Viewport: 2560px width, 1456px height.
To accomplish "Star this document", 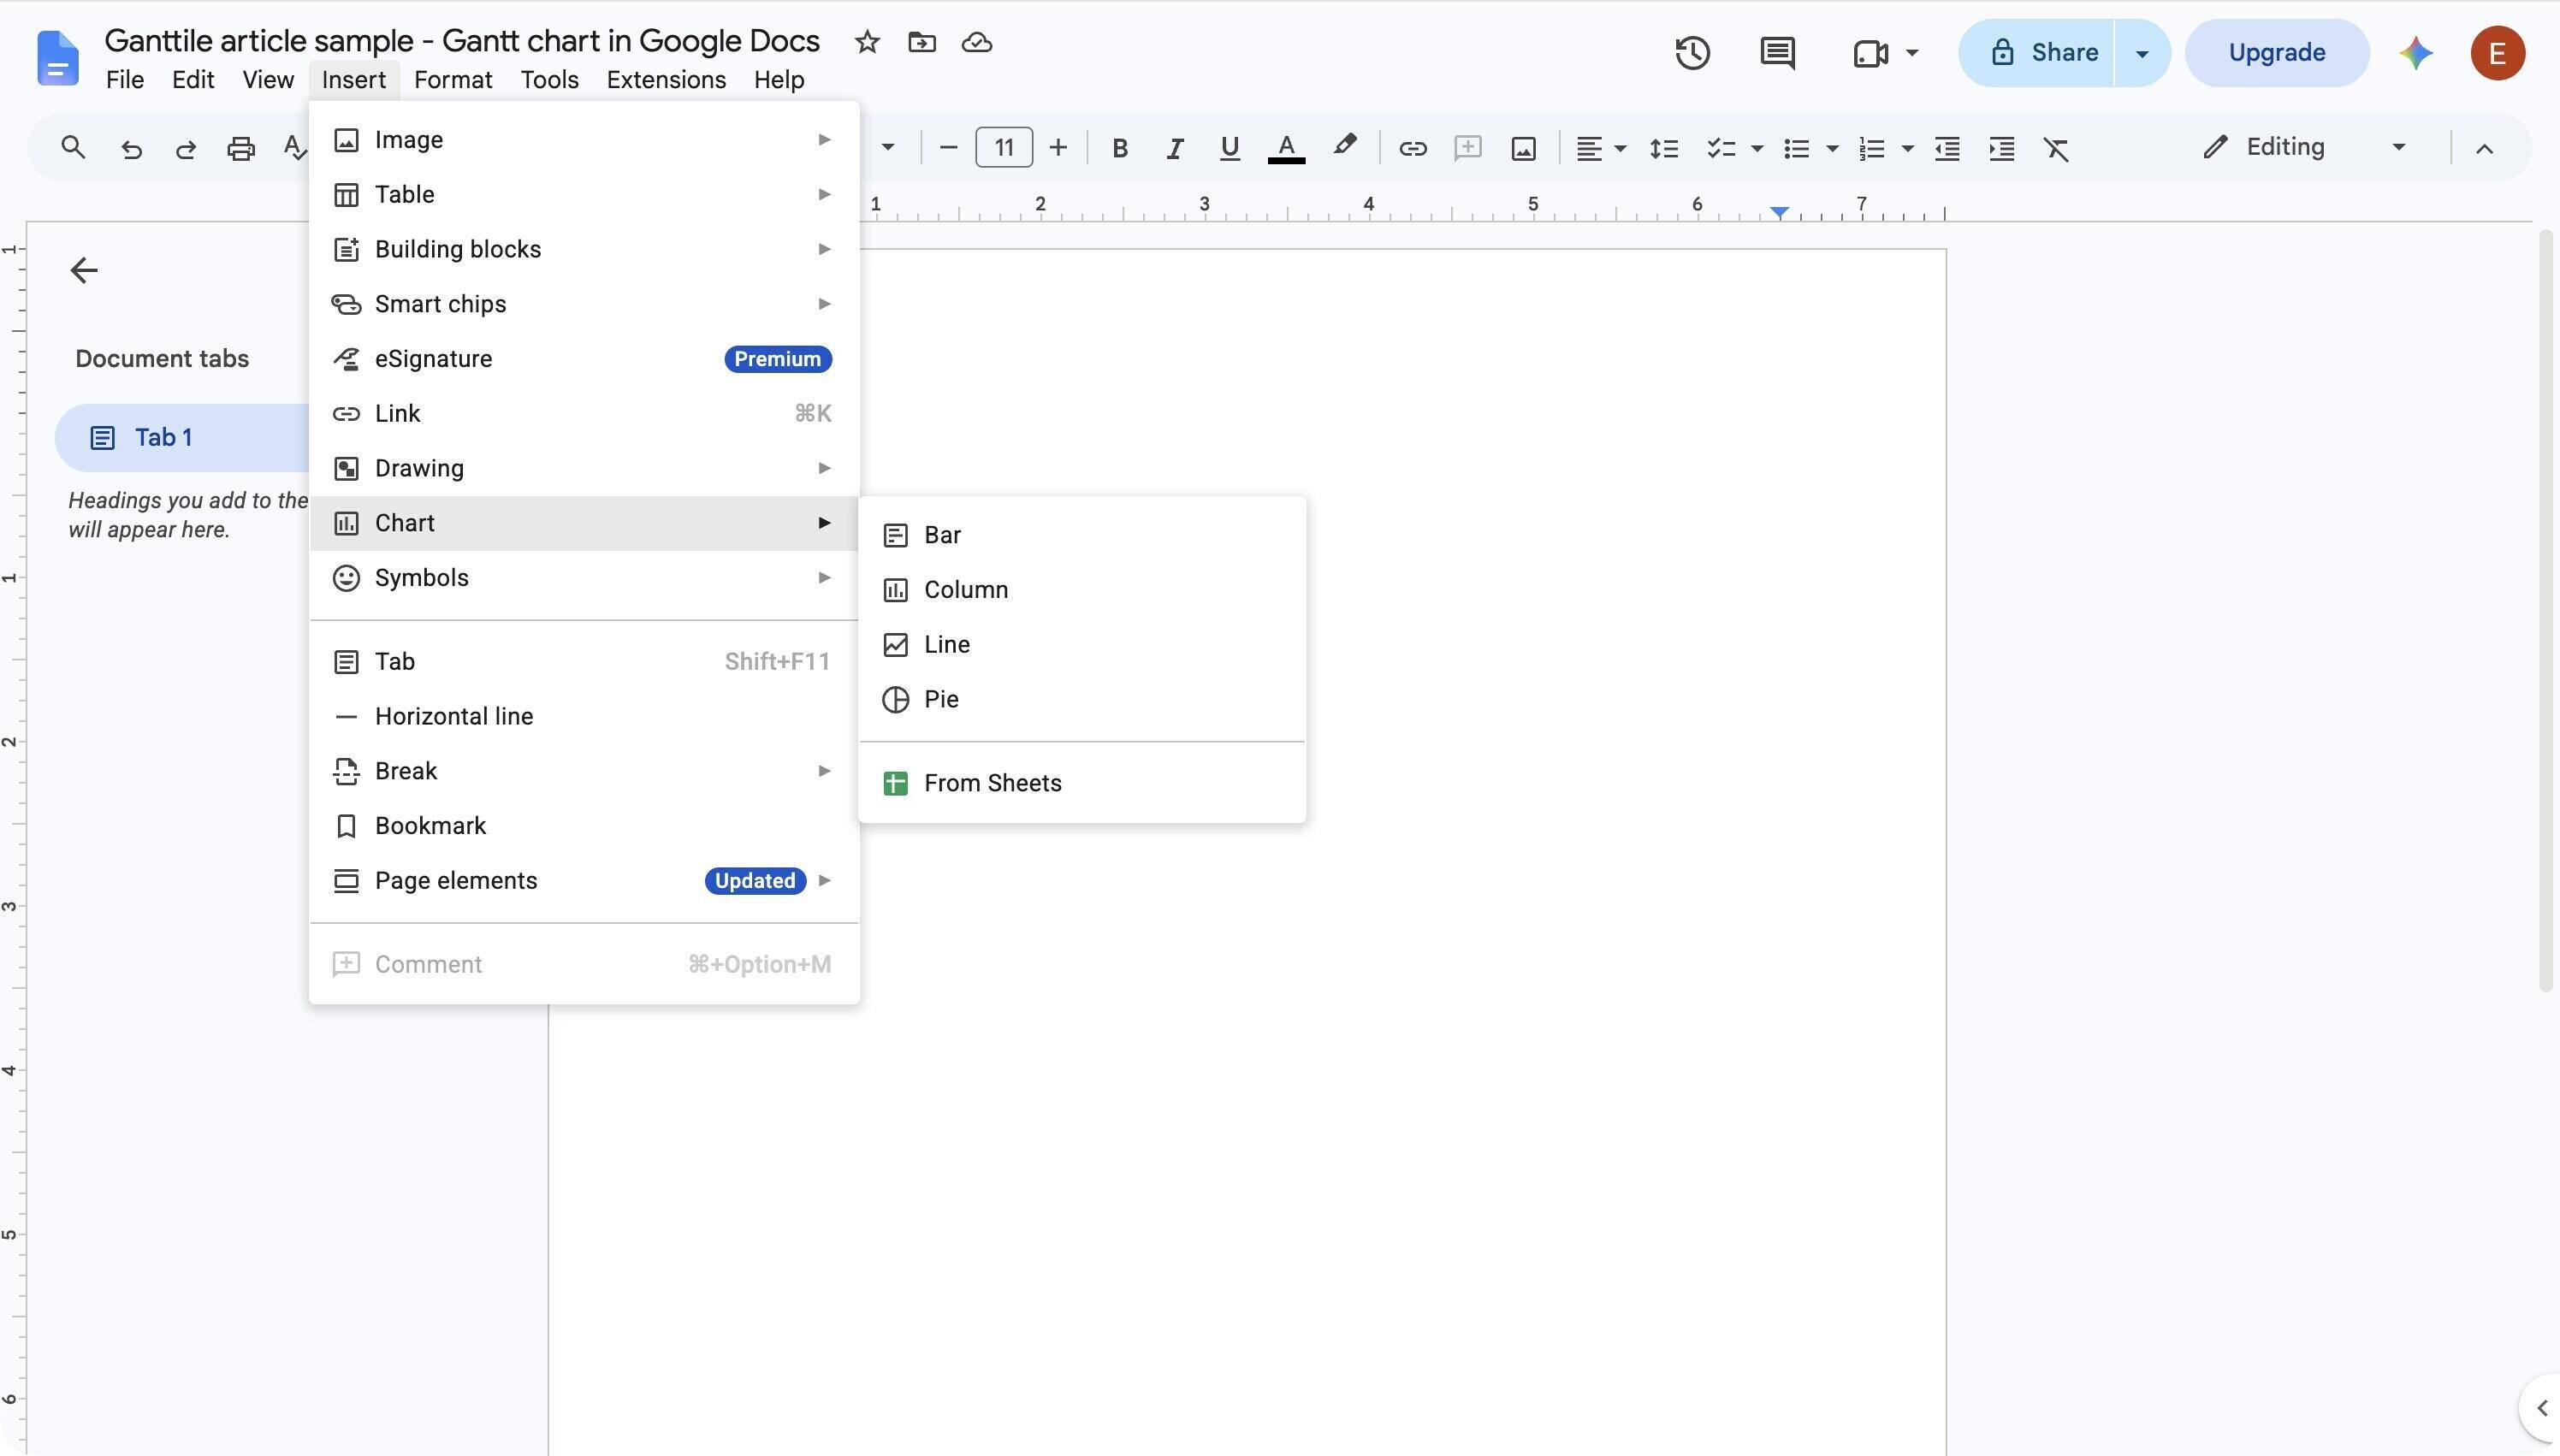I will coord(867,42).
